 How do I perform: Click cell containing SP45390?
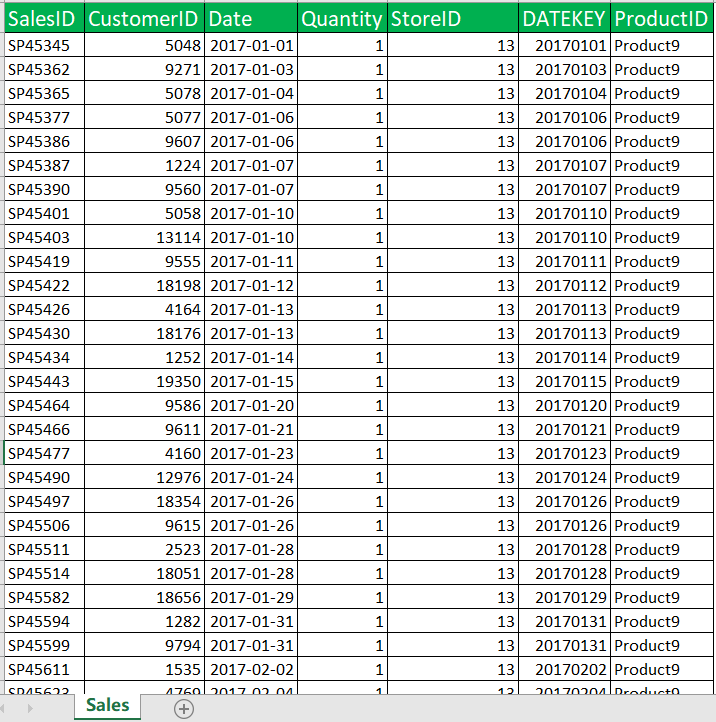click(44, 189)
